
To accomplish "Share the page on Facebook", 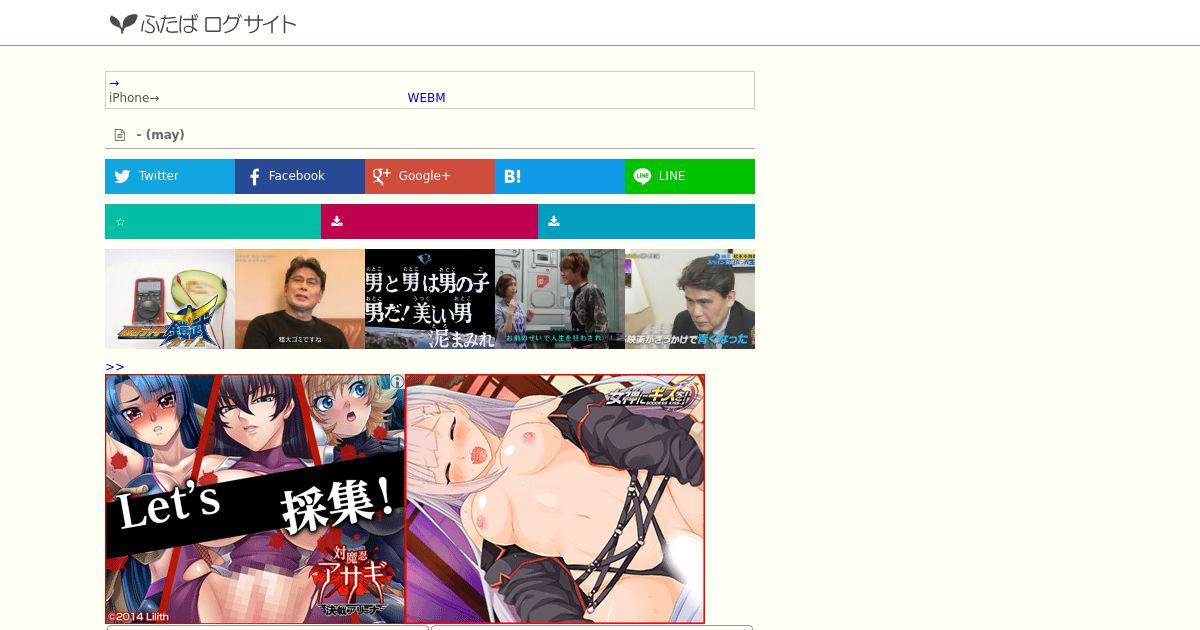I will 300,176.
